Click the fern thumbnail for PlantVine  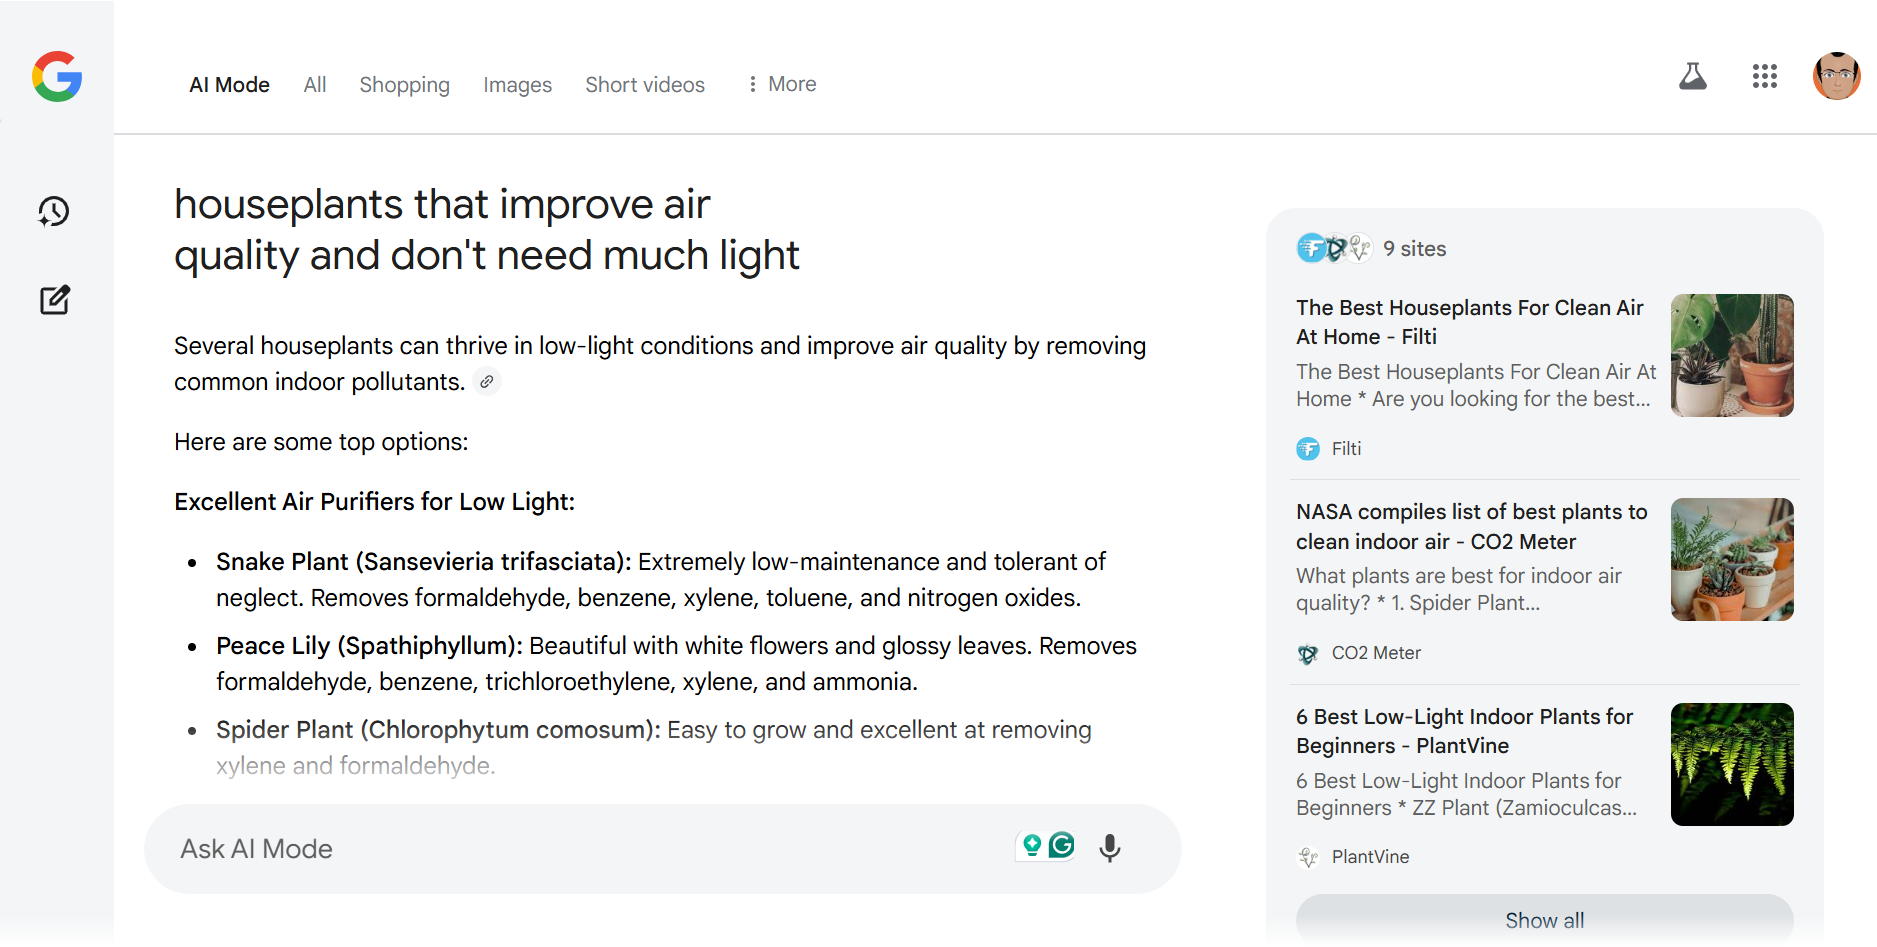point(1732,764)
